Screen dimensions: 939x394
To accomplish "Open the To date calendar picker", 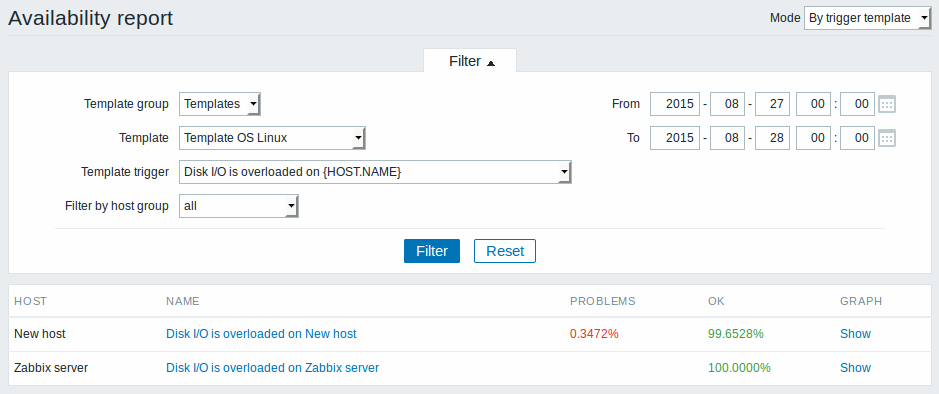I will pos(887,138).
